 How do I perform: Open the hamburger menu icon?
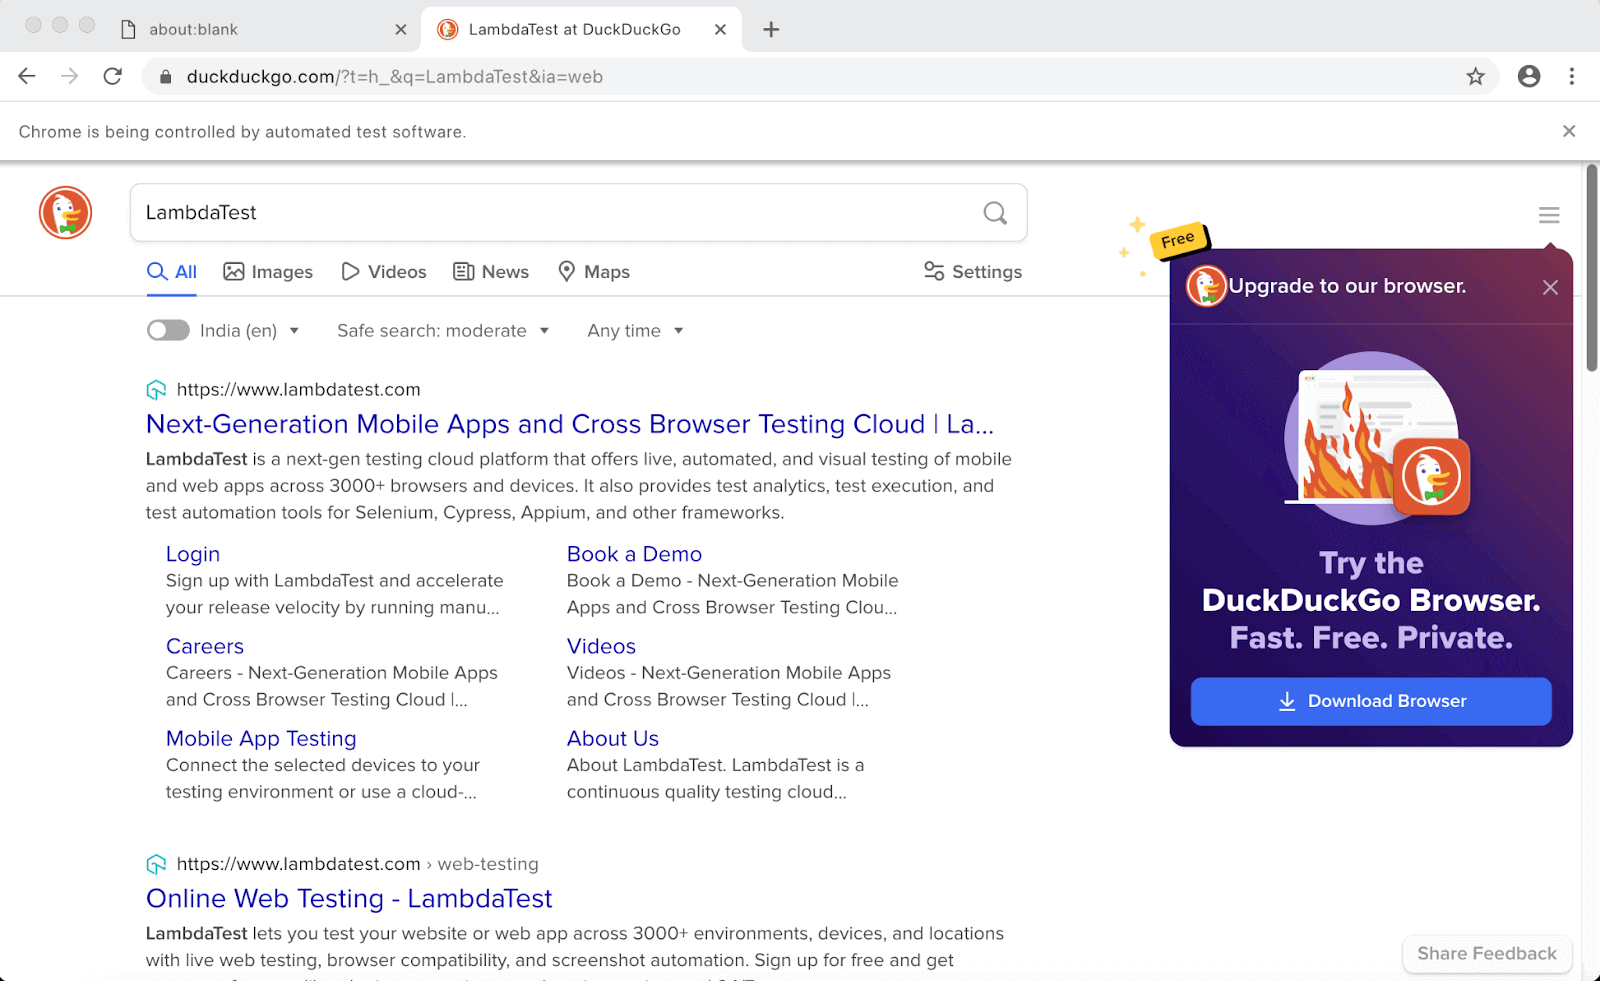point(1548,215)
